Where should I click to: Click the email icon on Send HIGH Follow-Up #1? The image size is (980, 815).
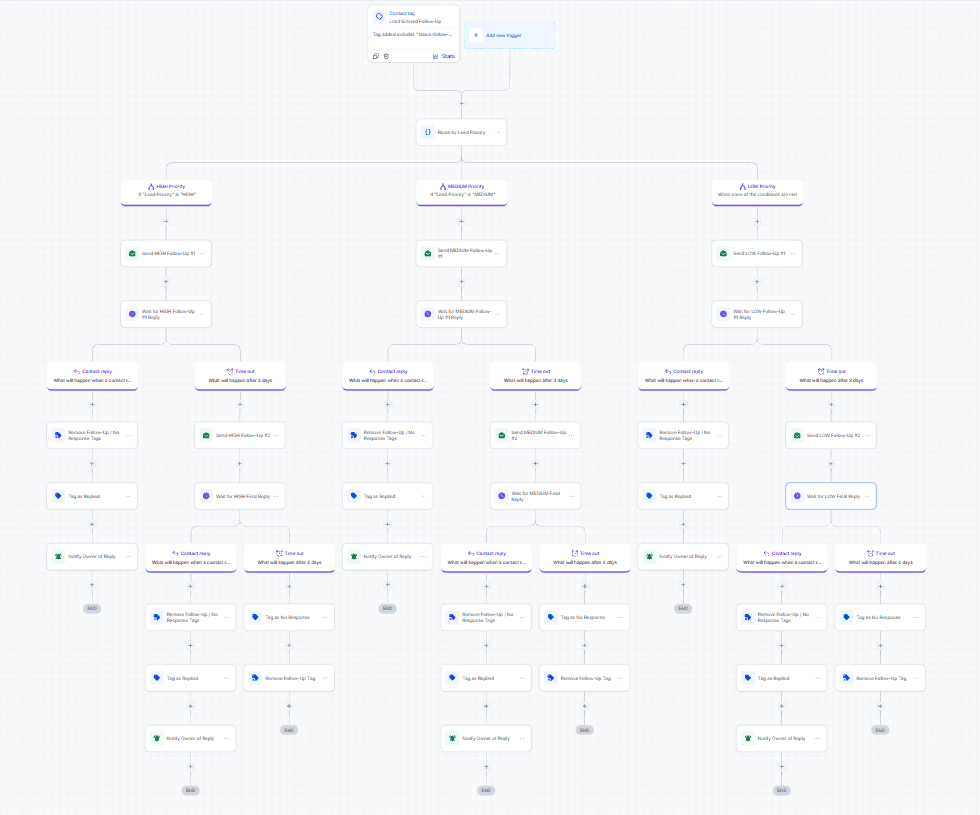click(132, 253)
